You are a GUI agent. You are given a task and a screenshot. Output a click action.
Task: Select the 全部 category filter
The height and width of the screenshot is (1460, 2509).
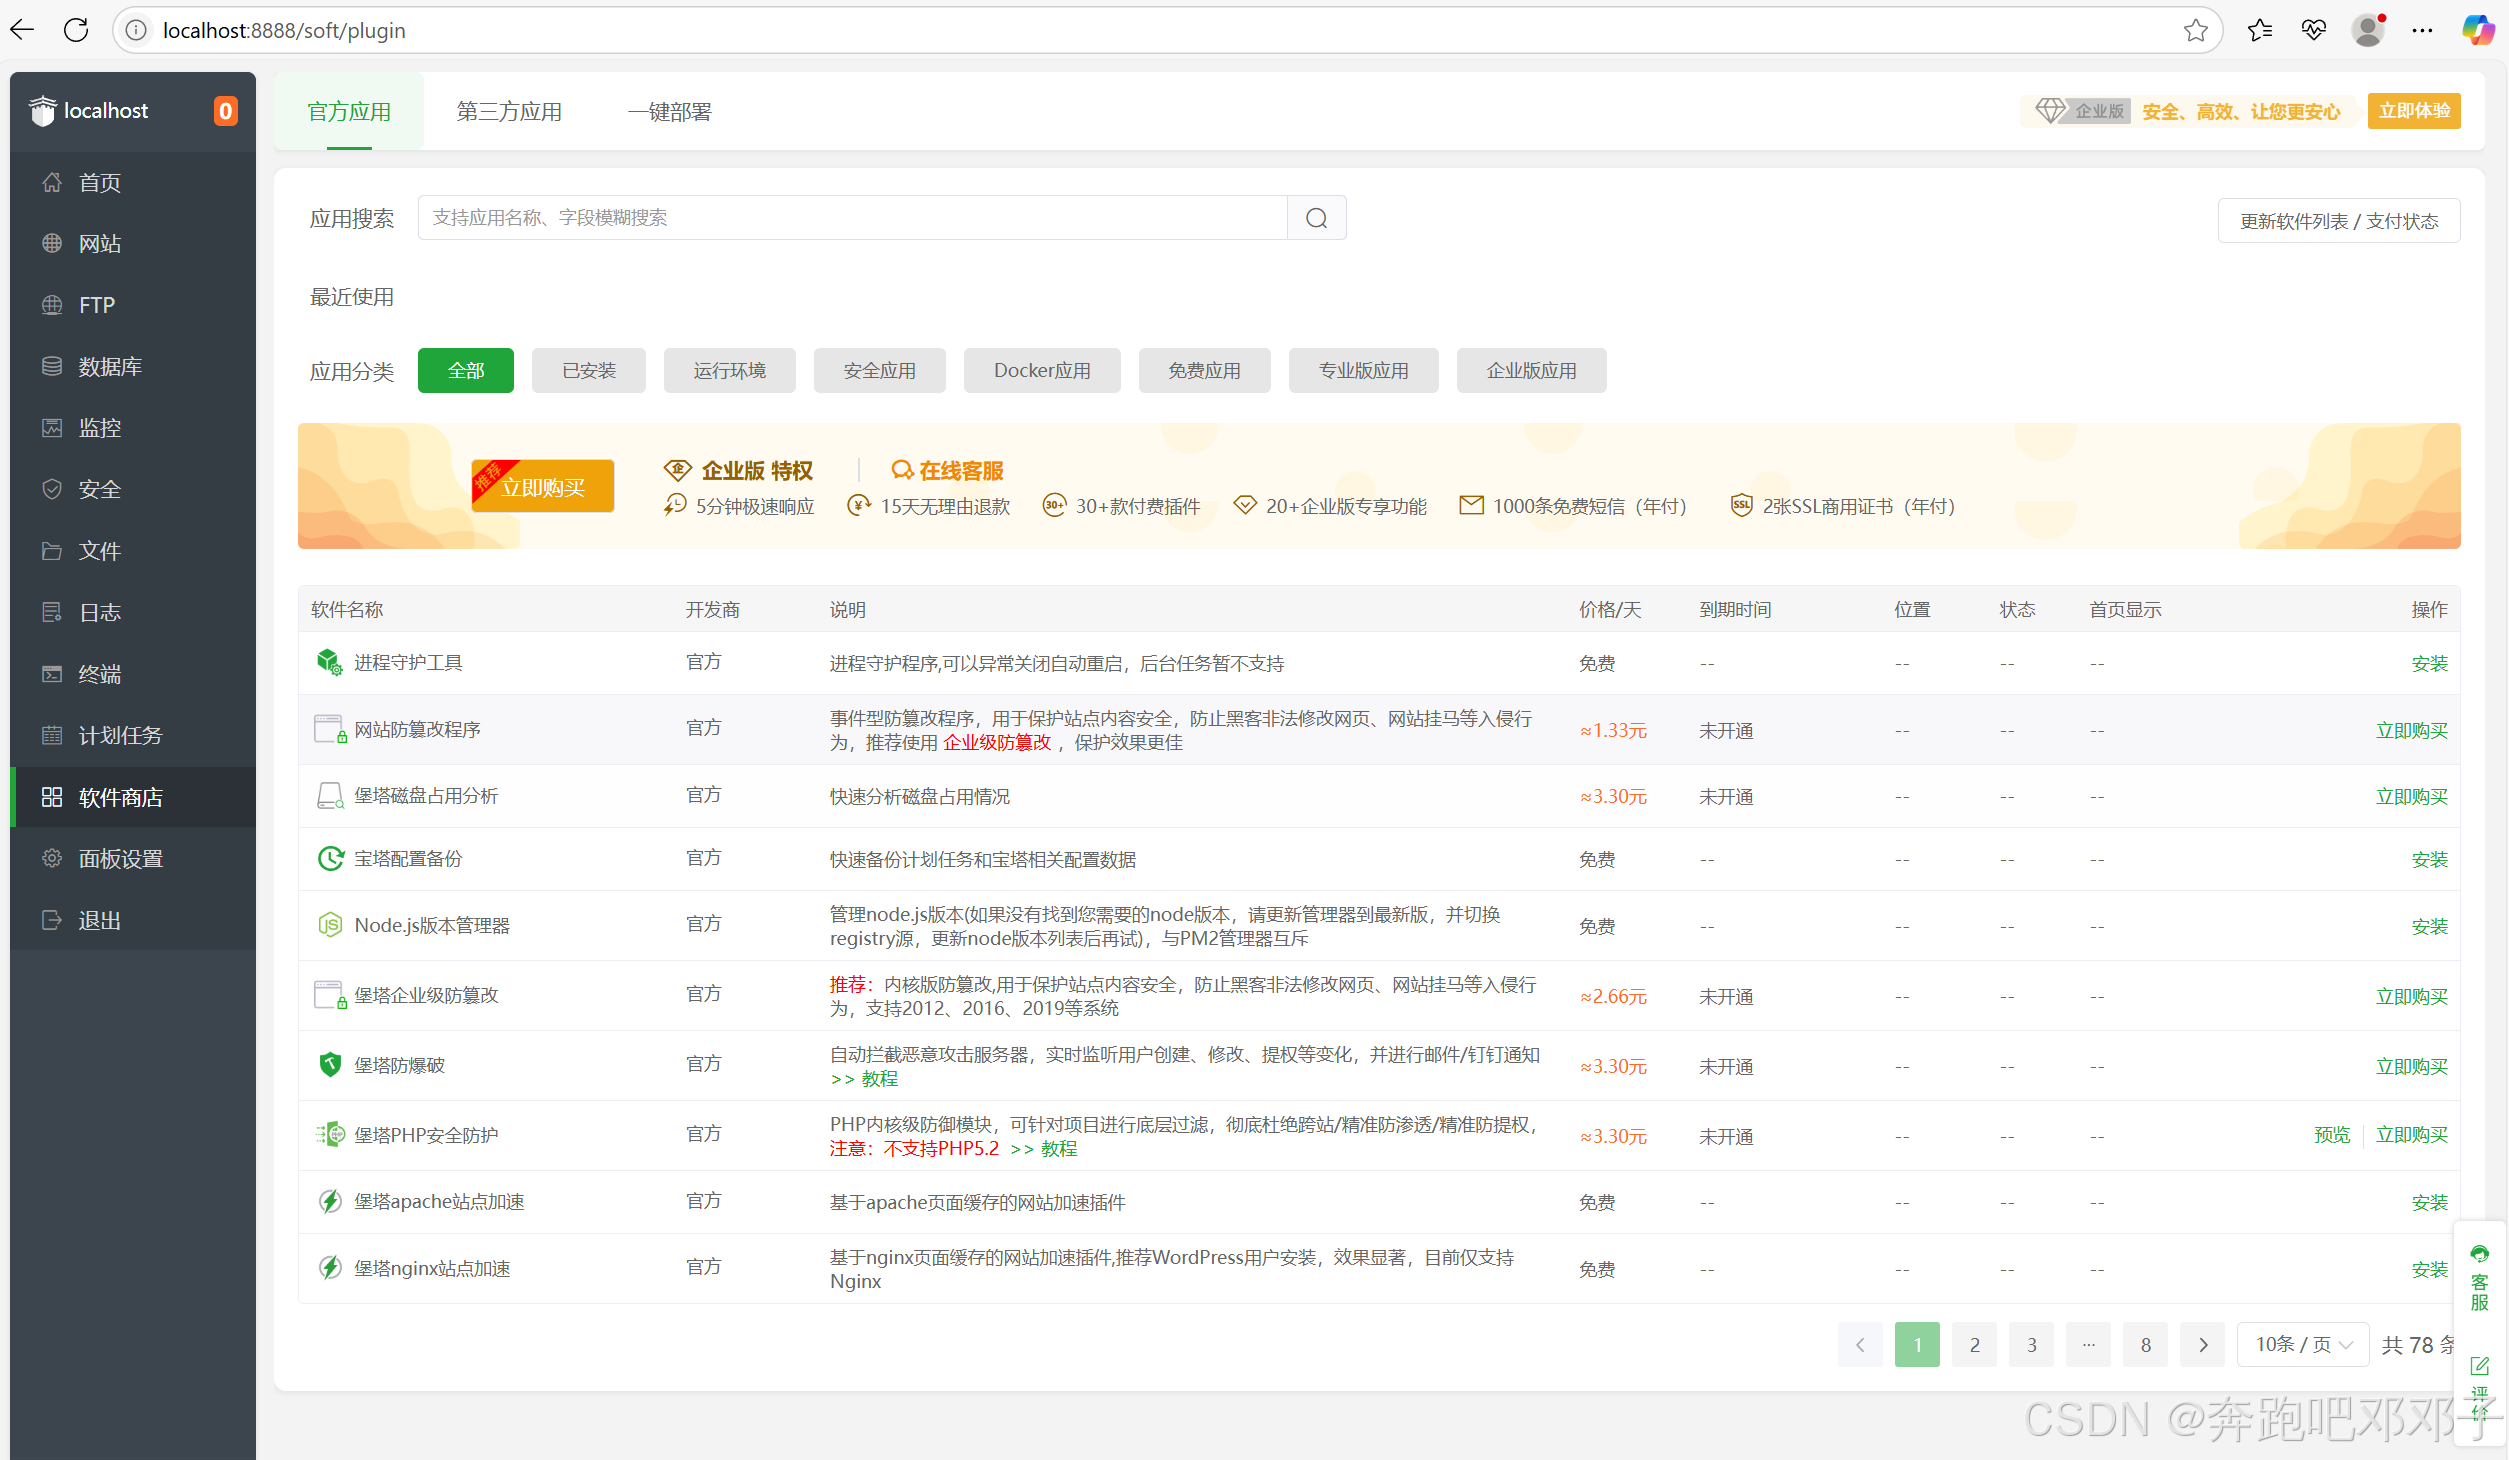(x=465, y=371)
